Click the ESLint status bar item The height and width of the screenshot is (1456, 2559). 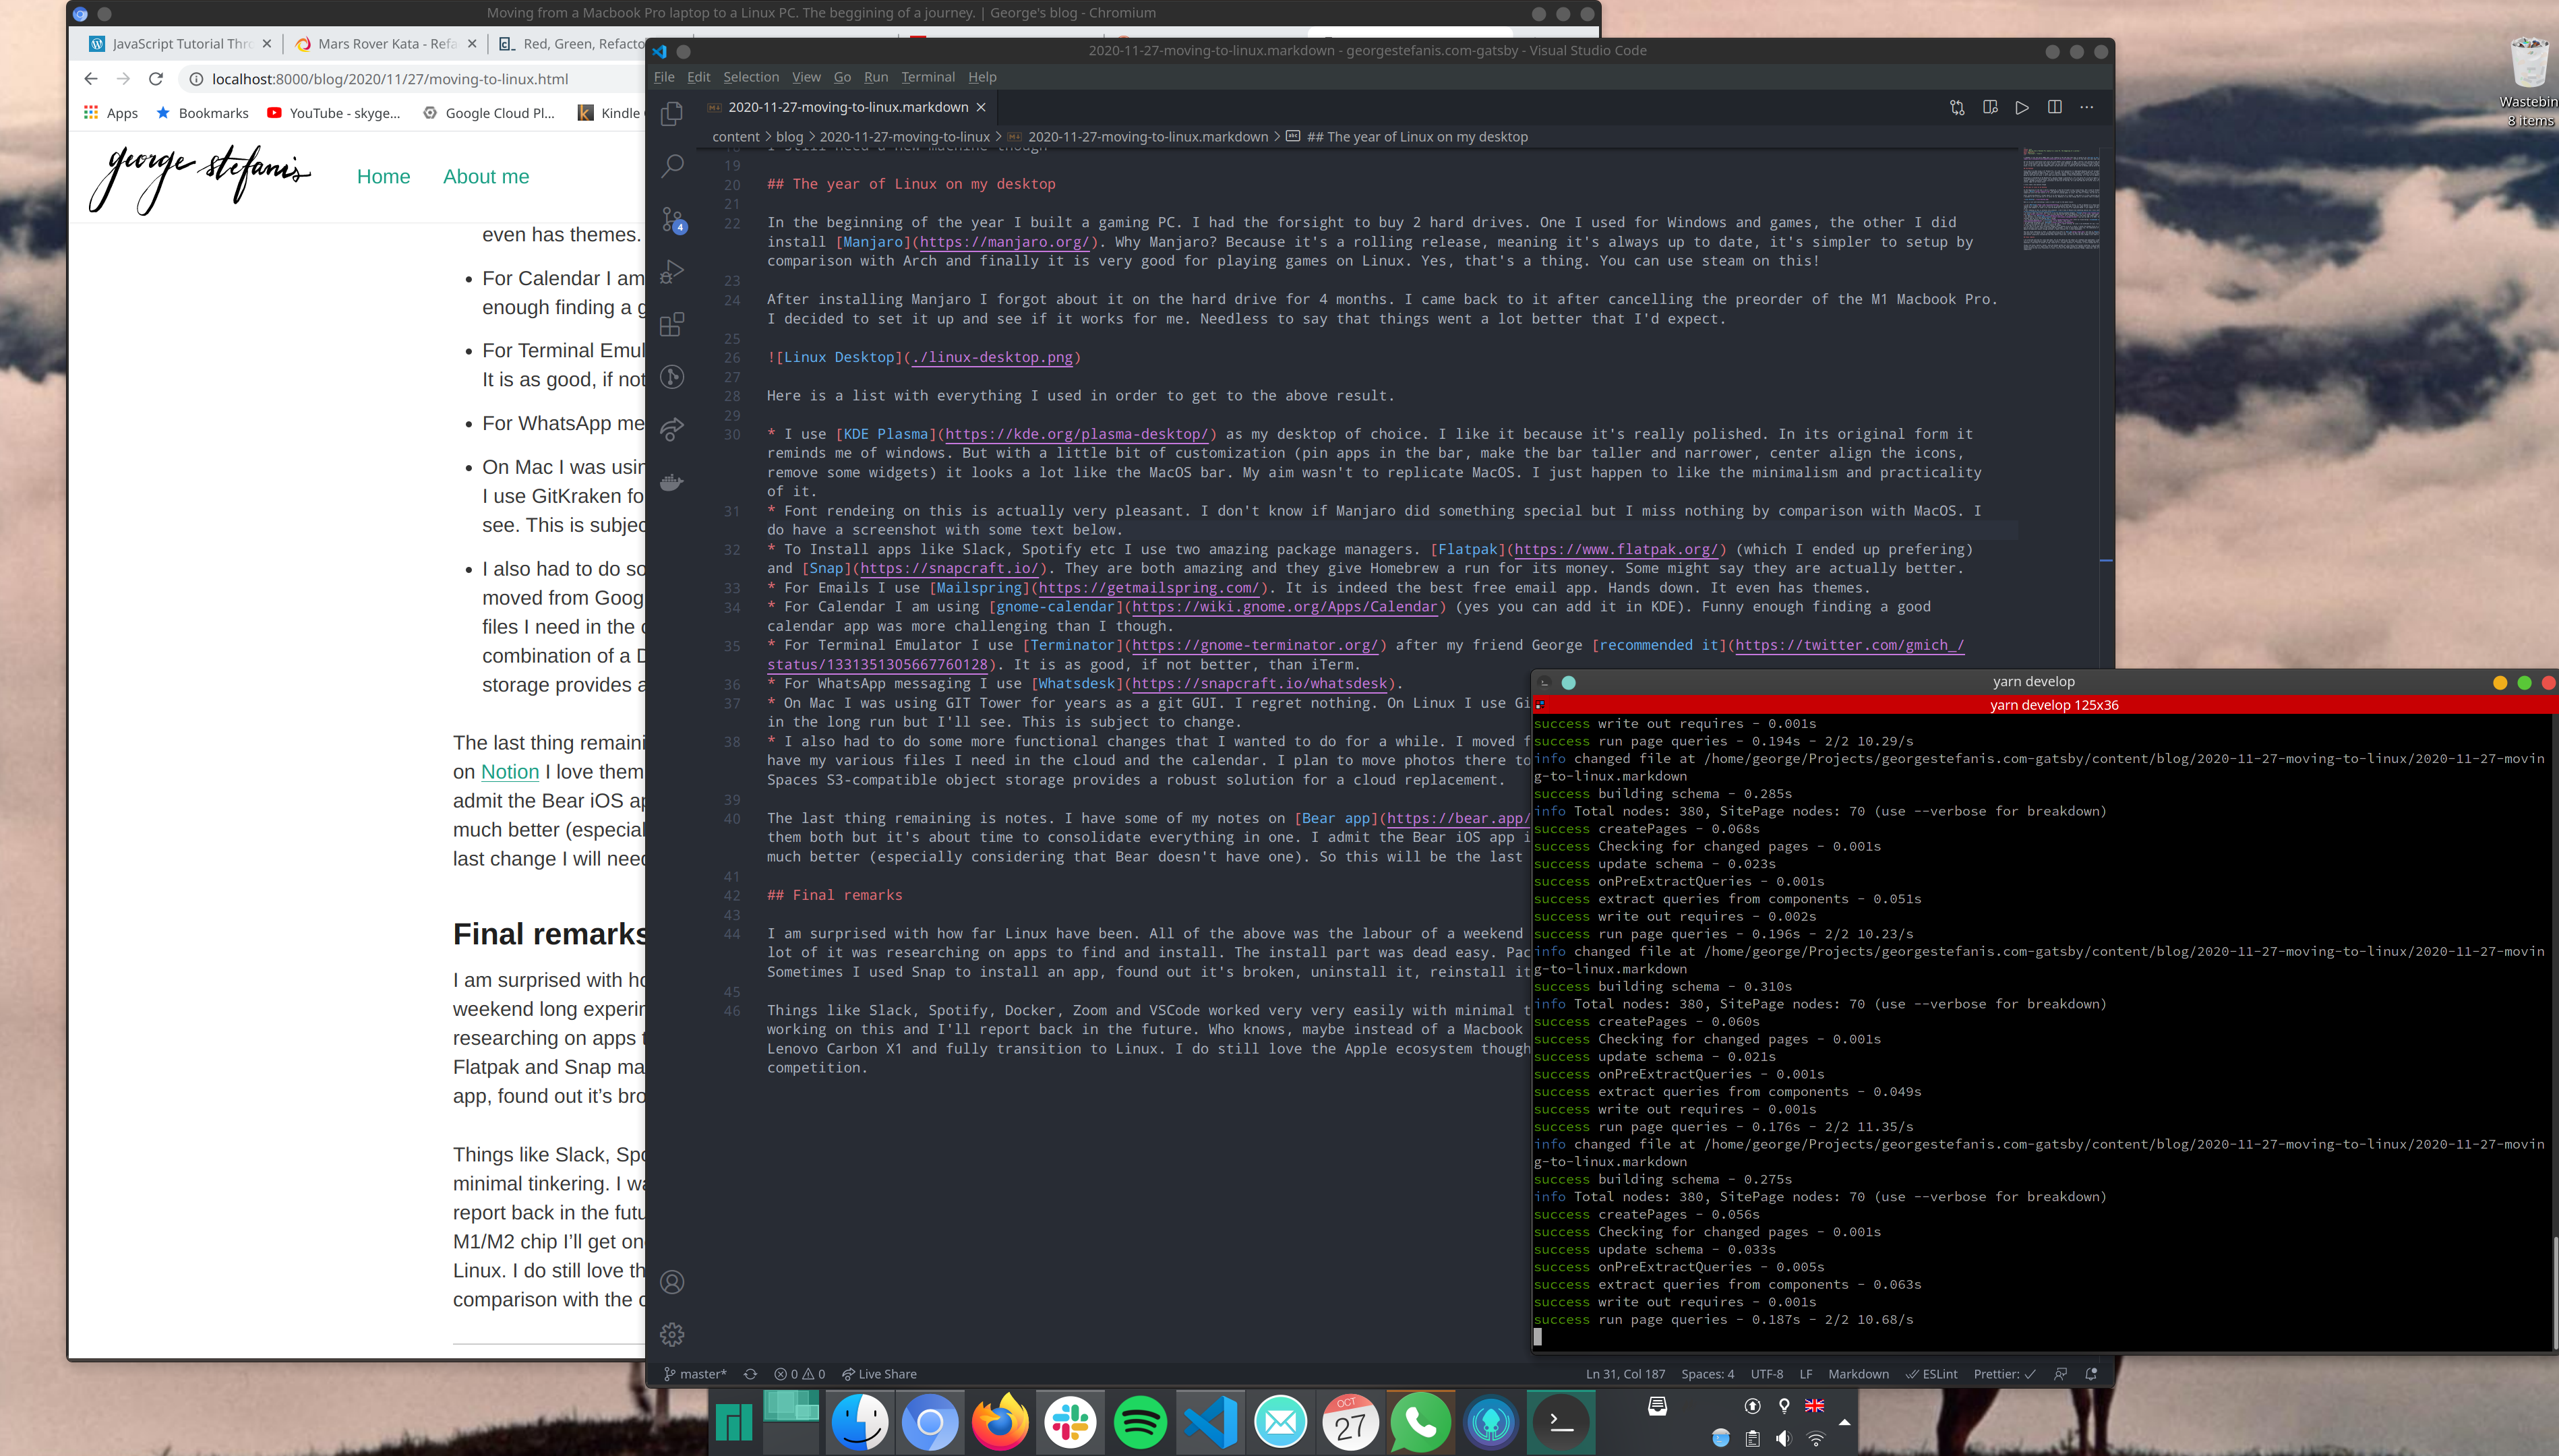(1932, 1374)
